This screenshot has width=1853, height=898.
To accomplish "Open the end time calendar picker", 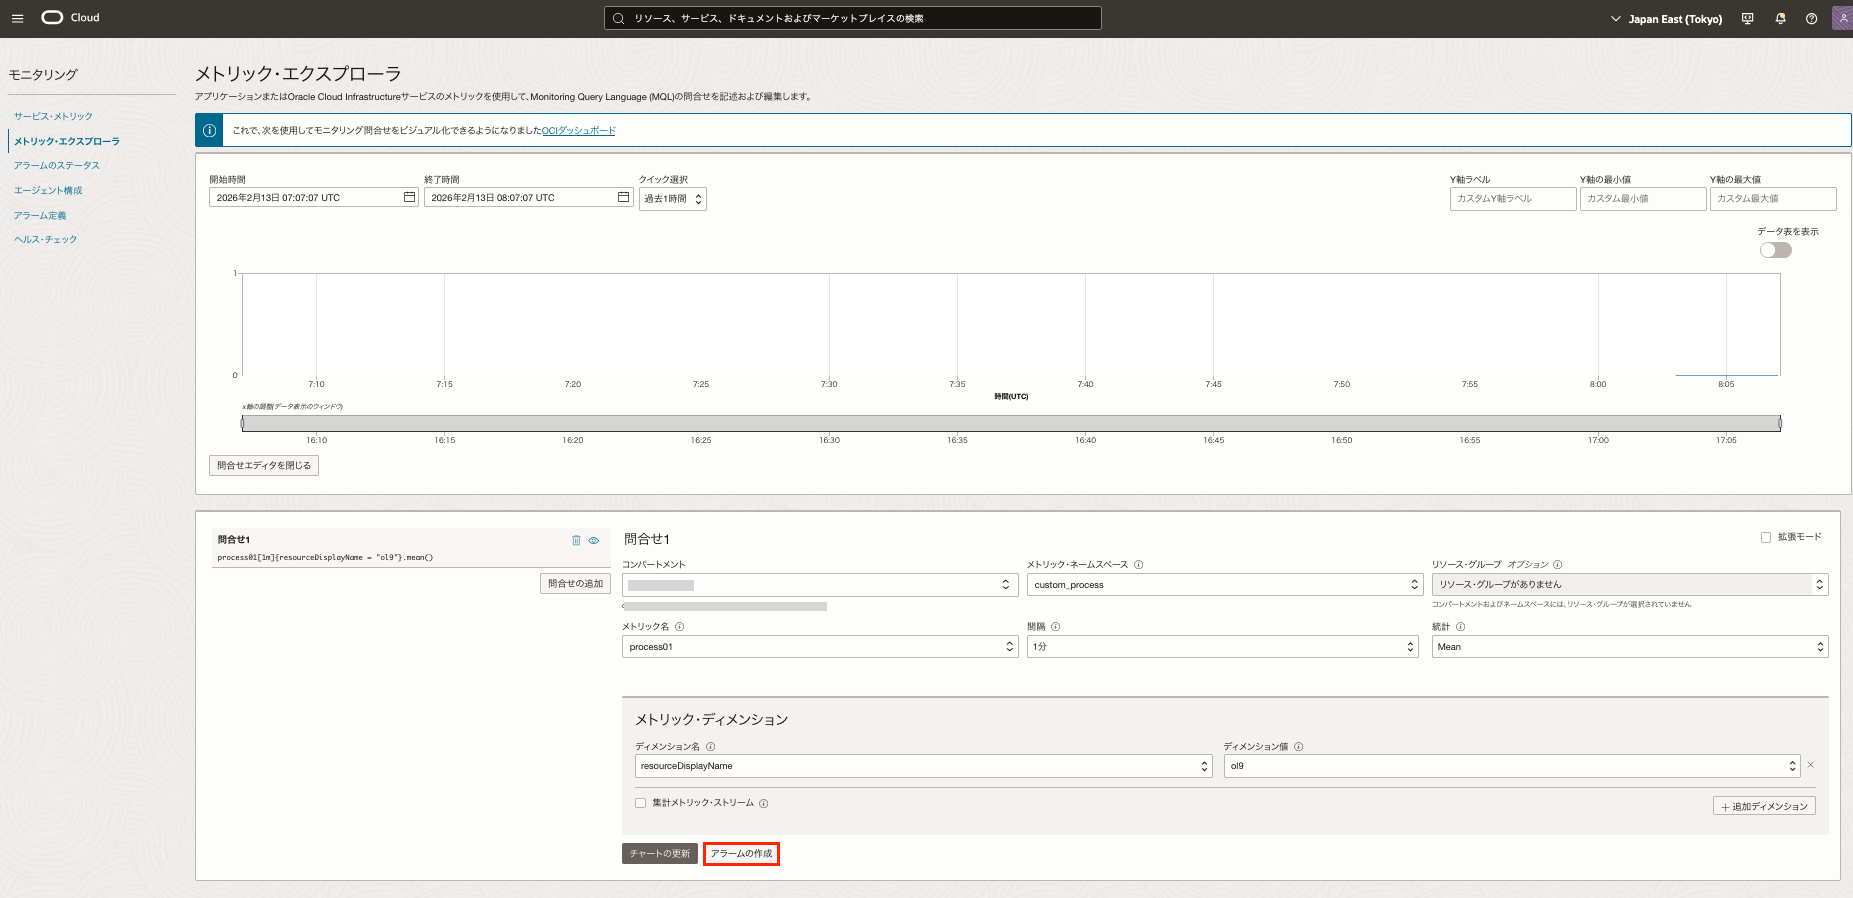I will click(623, 197).
